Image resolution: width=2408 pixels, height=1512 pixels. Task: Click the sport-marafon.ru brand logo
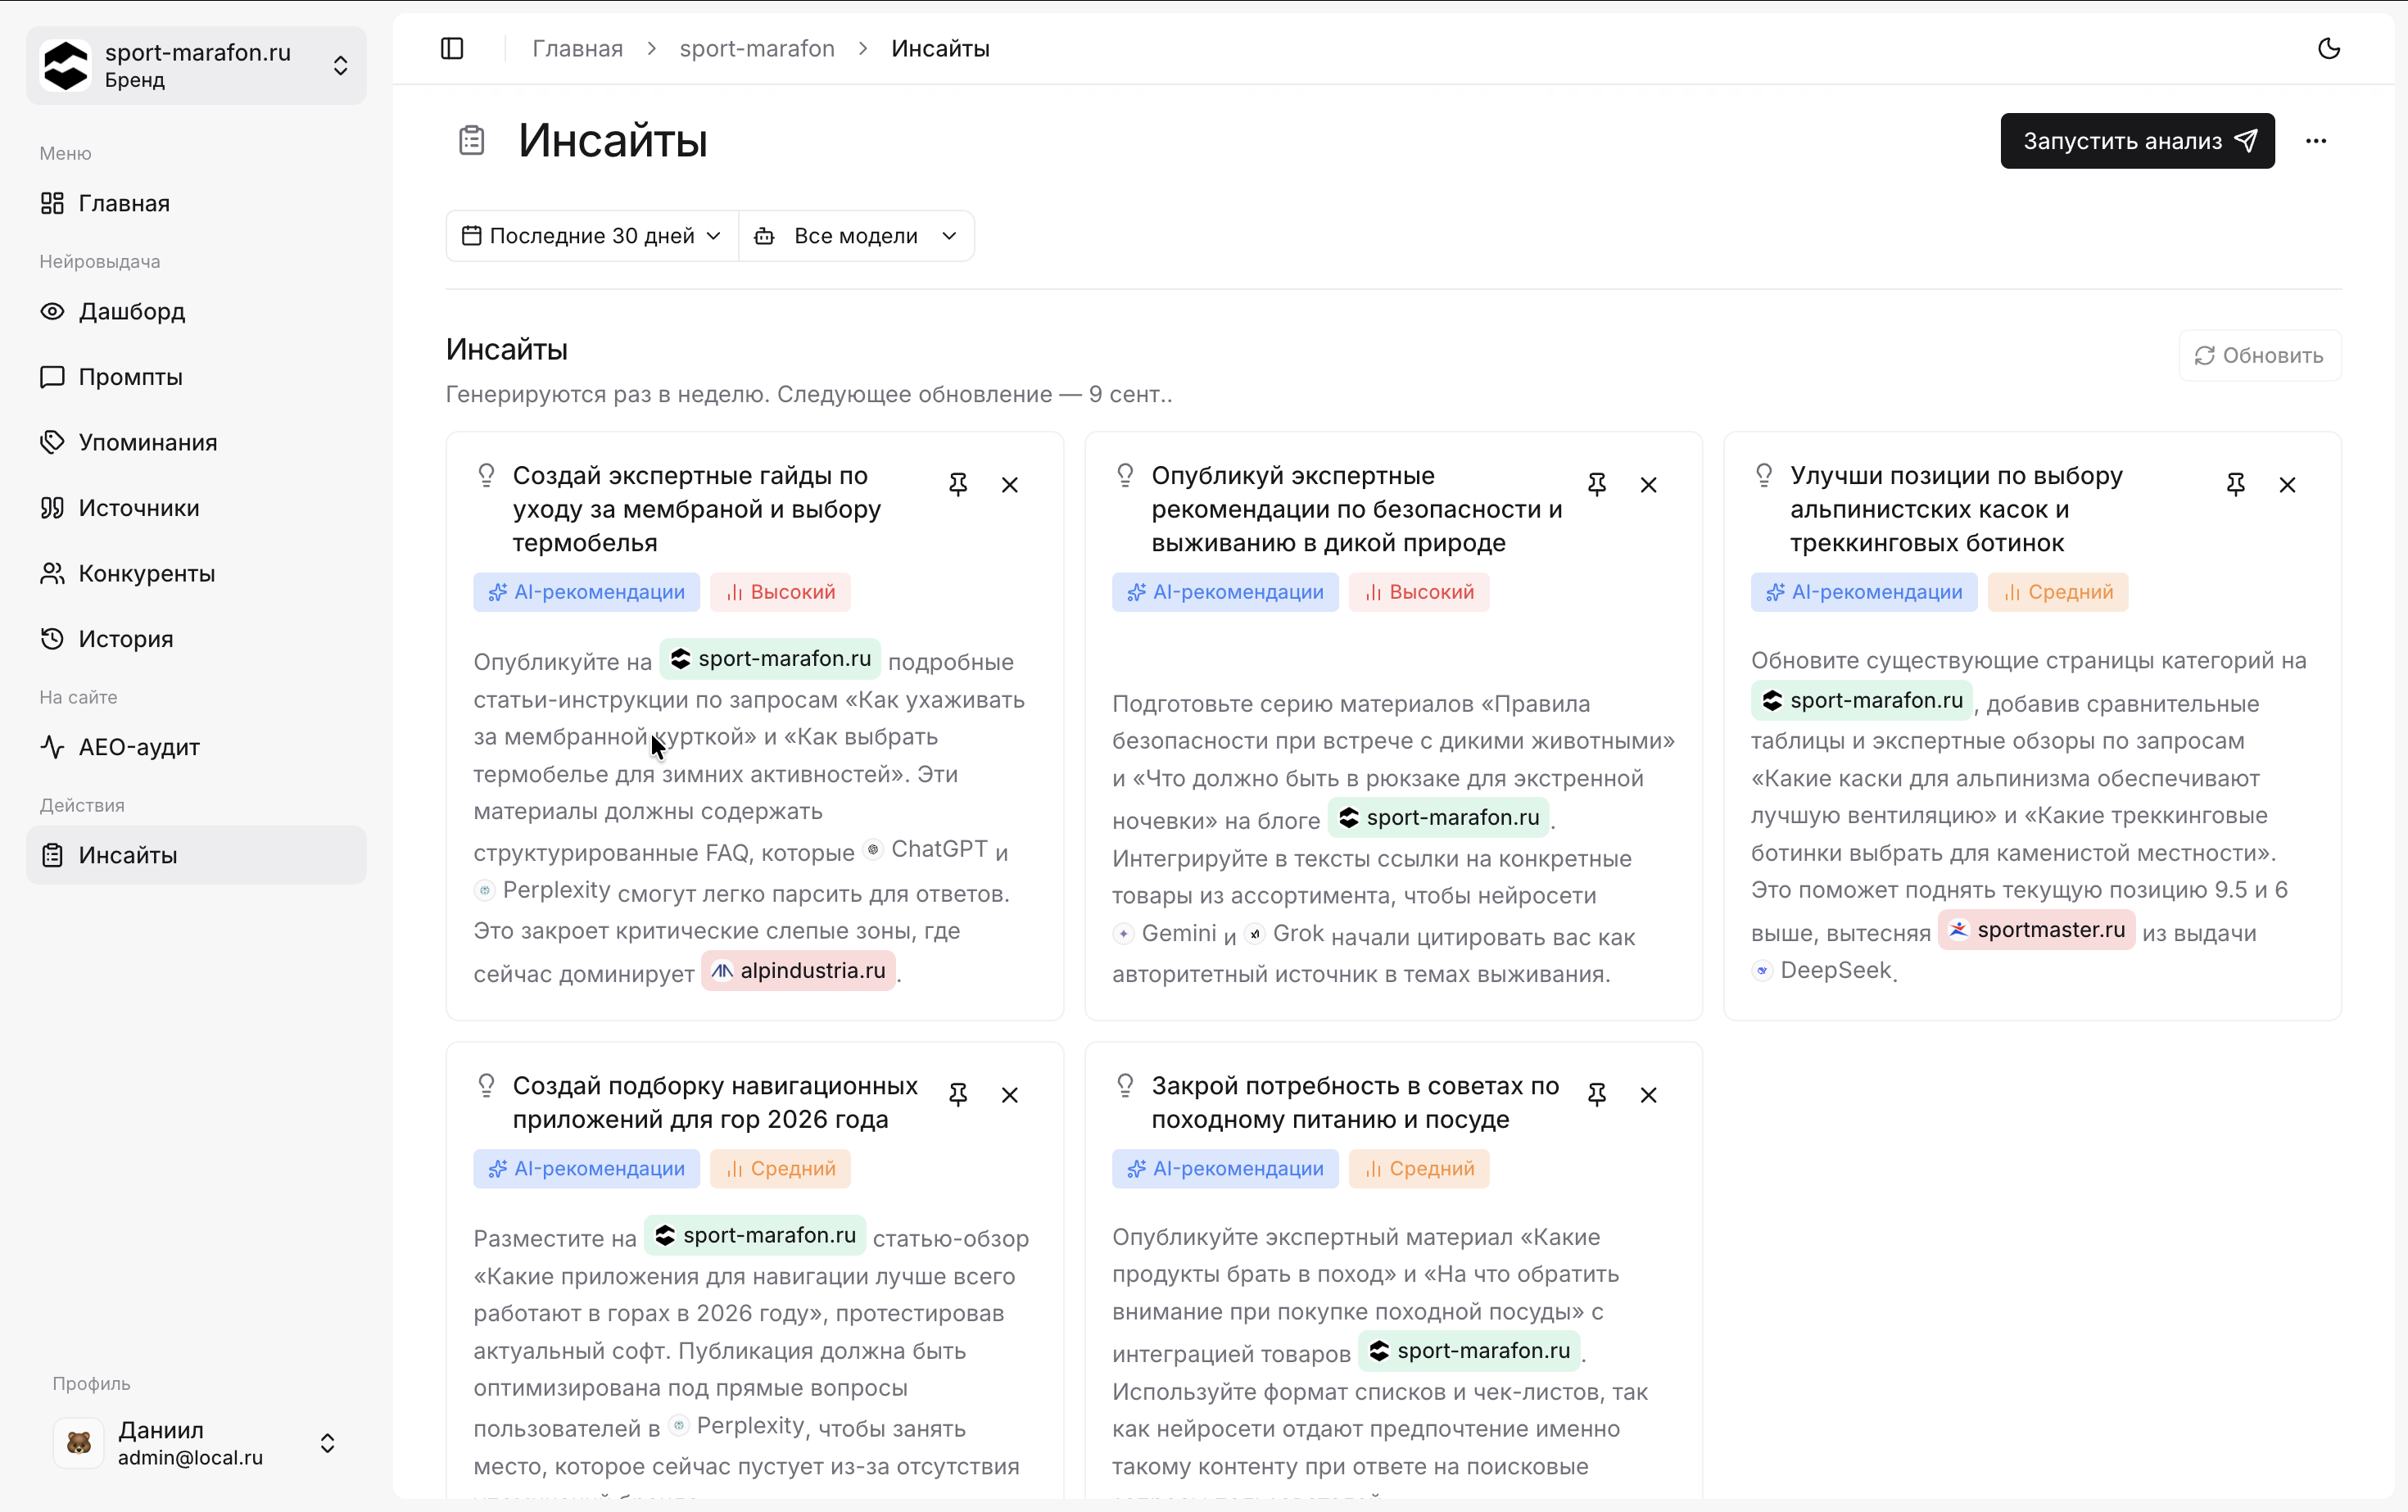pyautogui.click(x=66, y=66)
